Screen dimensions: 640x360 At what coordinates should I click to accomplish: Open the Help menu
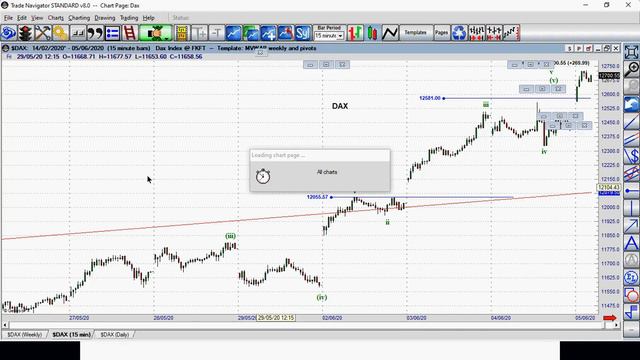(x=149, y=18)
